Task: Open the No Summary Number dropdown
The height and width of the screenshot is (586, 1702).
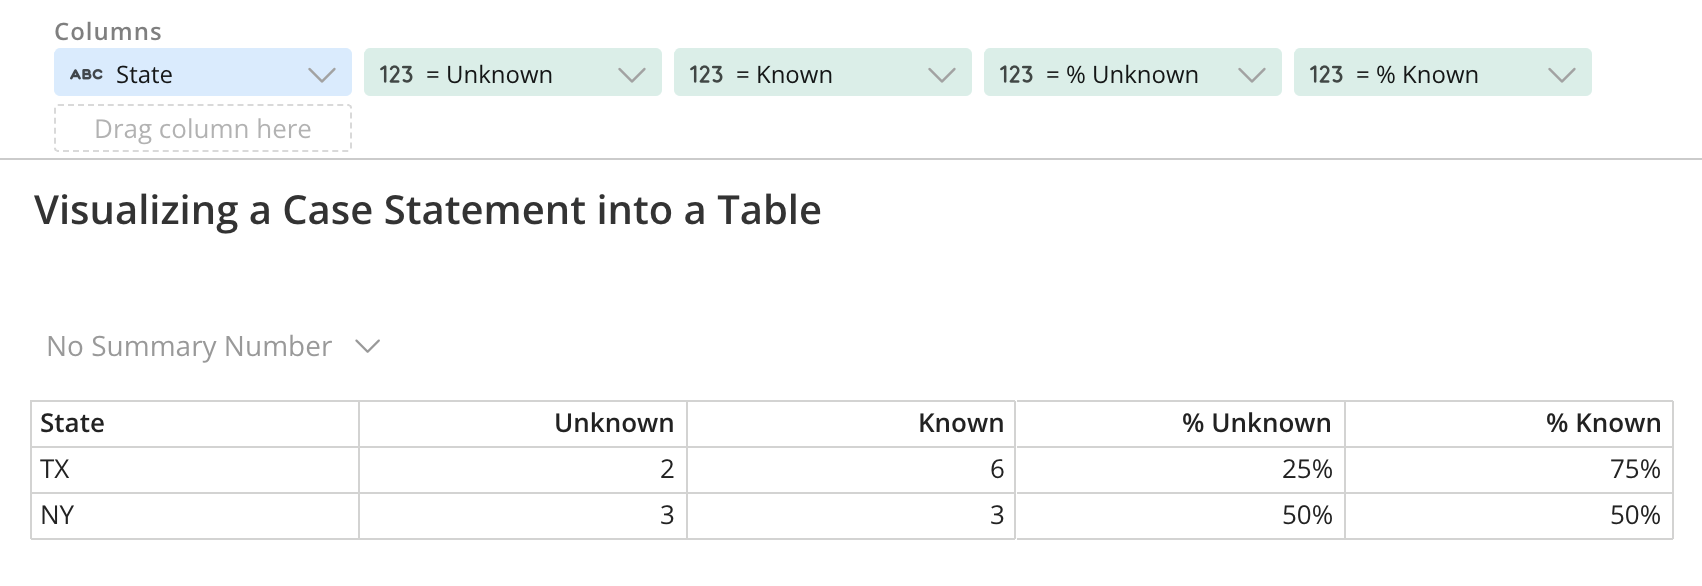Action: pos(213,346)
